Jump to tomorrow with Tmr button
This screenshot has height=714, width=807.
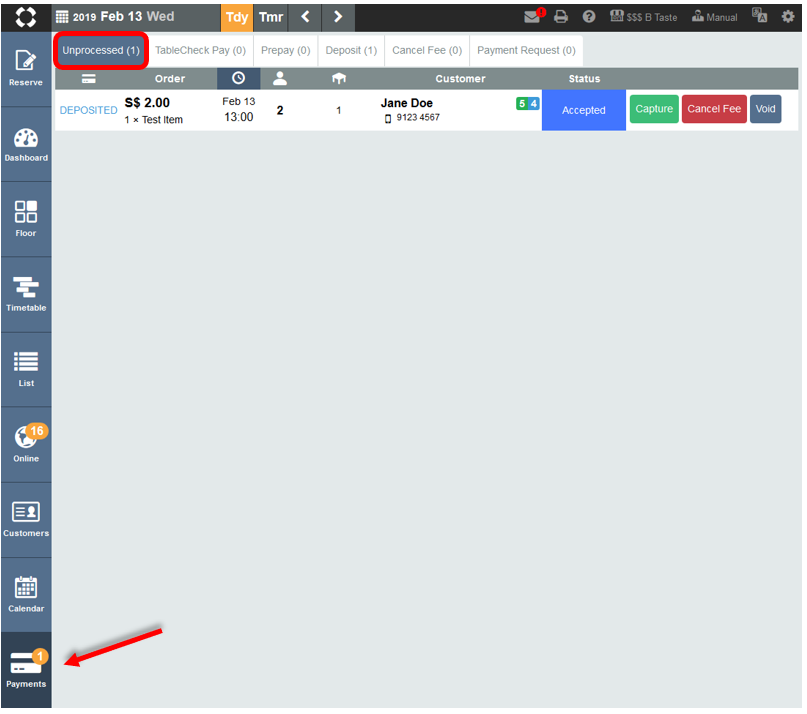click(271, 17)
